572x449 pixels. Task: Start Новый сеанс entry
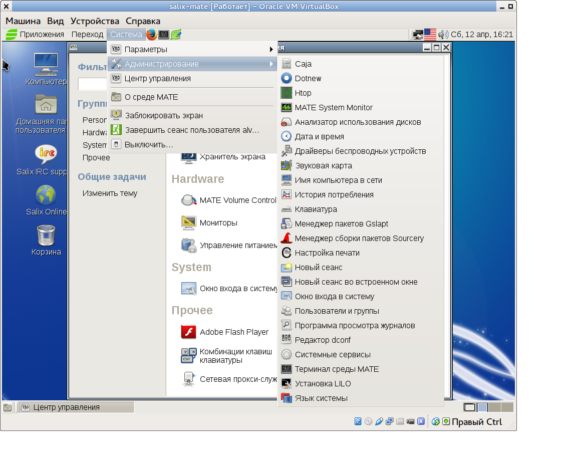point(360,267)
